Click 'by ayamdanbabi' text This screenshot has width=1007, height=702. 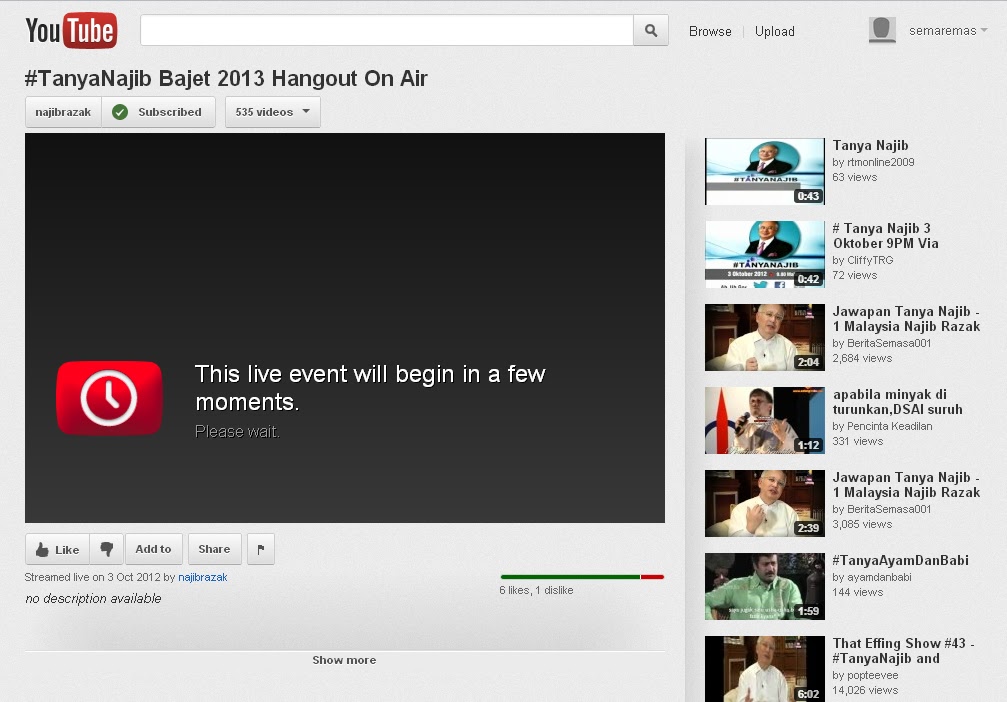click(872, 577)
